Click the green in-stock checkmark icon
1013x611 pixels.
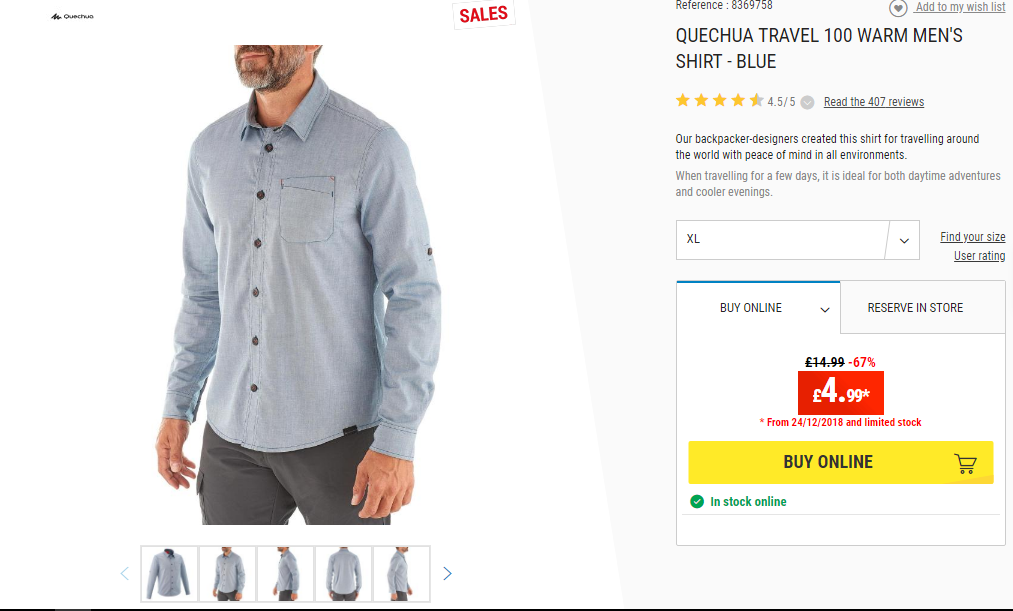696,501
